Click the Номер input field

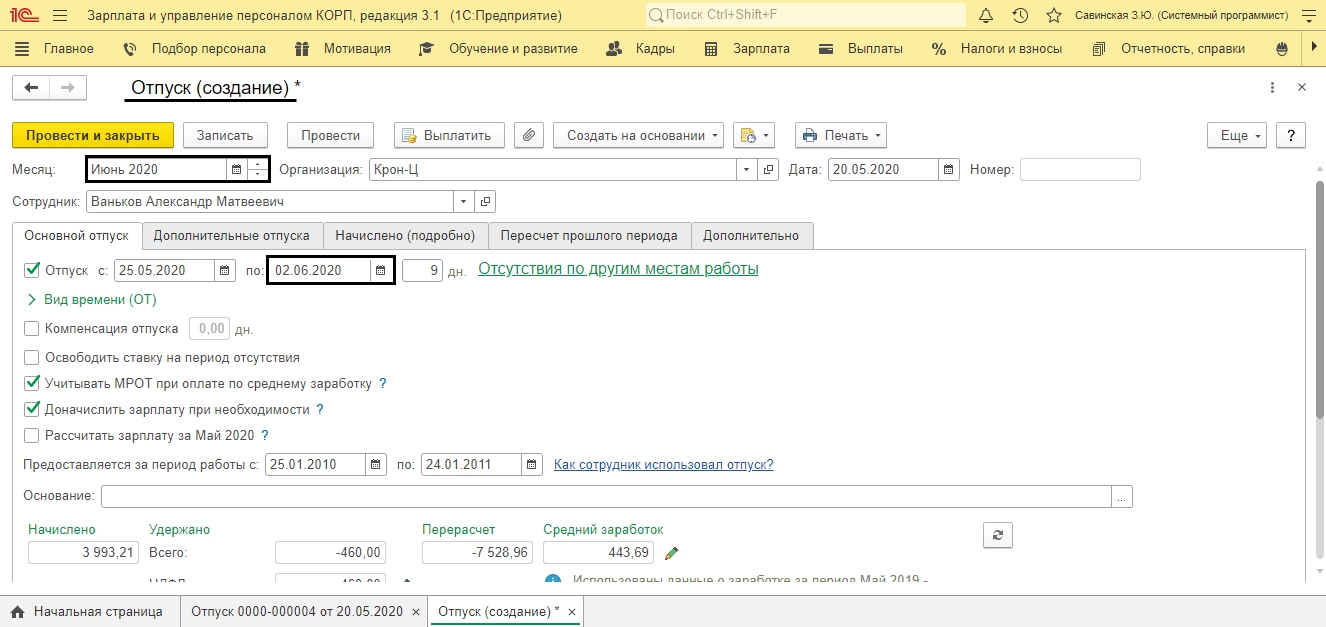tap(1080, 170)
